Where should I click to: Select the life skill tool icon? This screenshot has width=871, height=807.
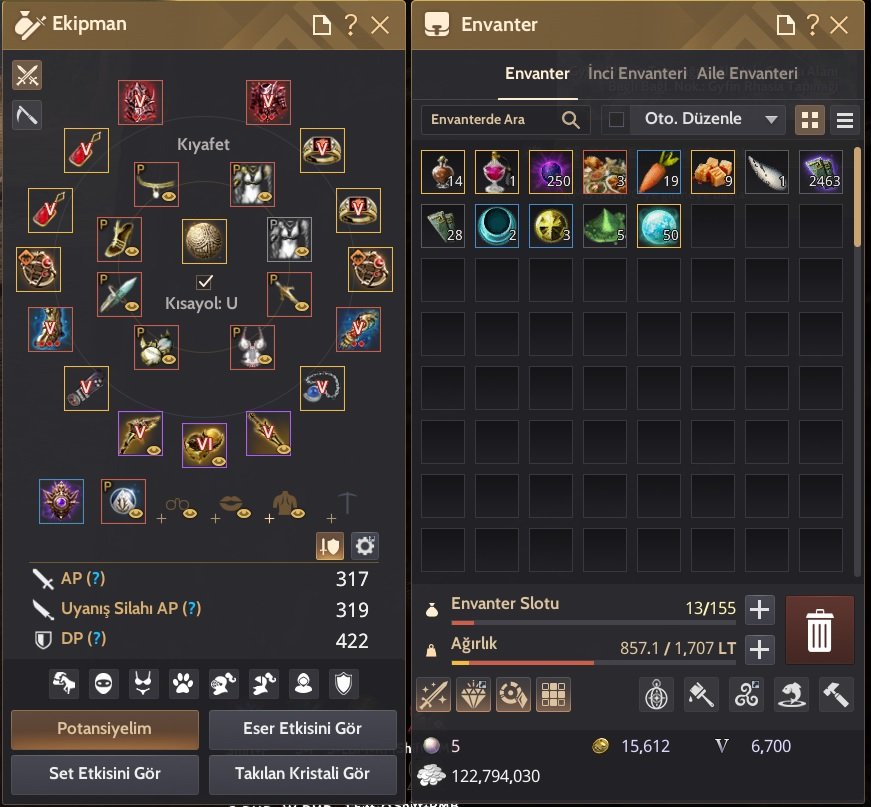tap(27, 115)
